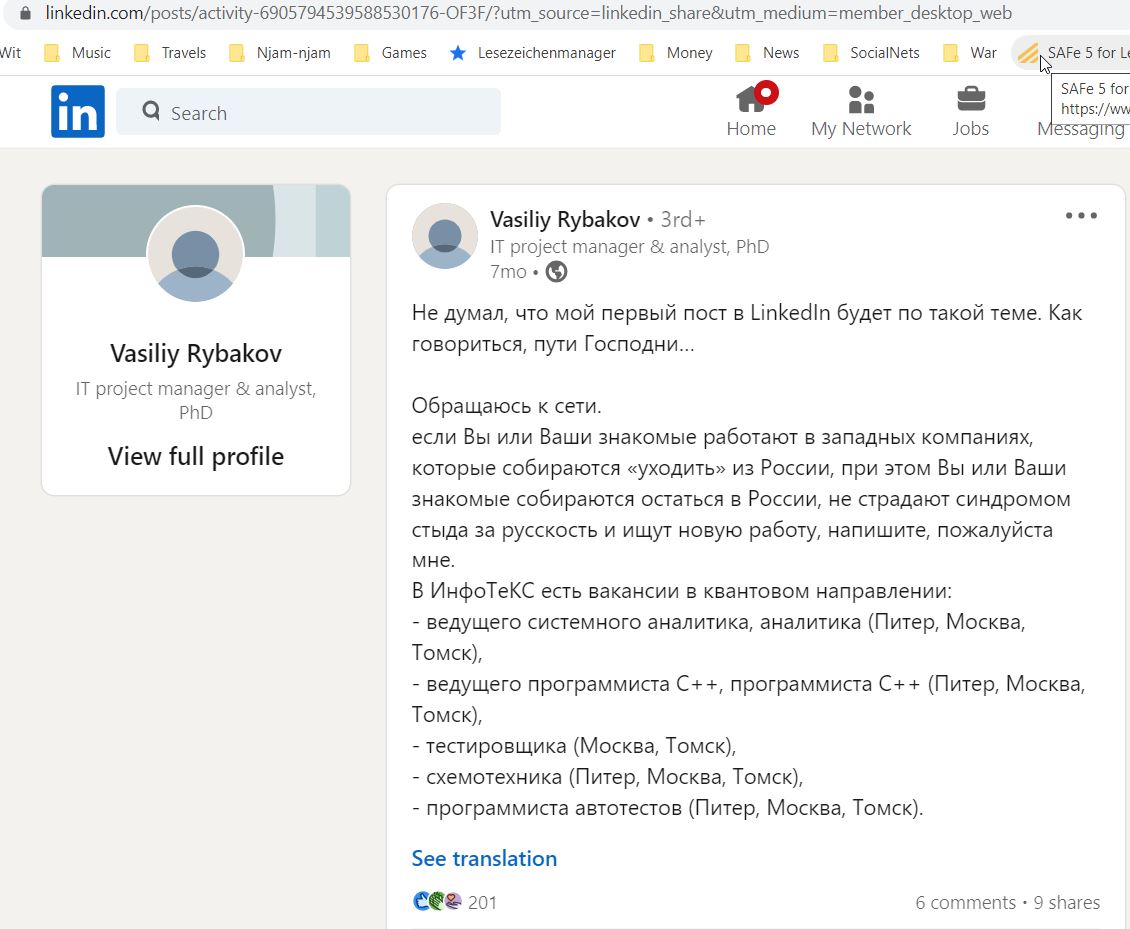Click the 7mo post timestamp

[508, 272]
